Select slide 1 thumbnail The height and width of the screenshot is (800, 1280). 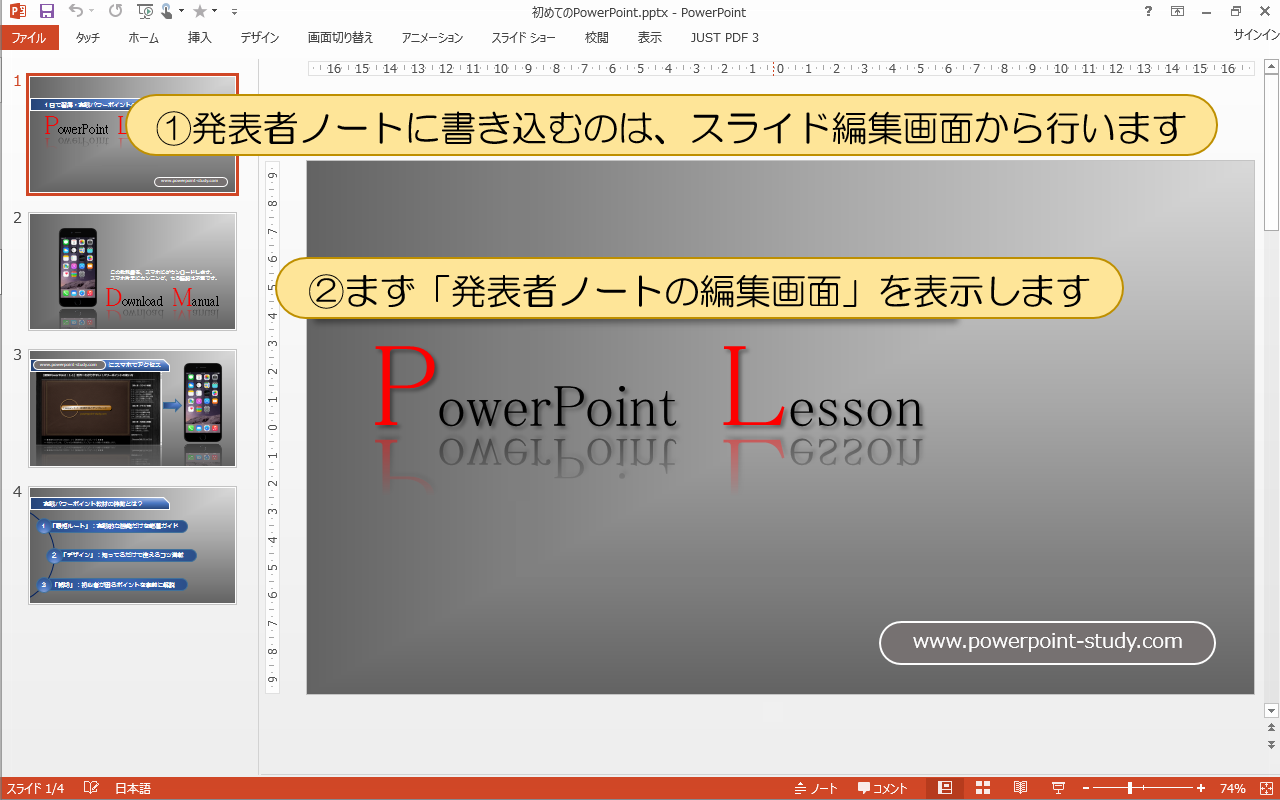(x=133, y=134)
